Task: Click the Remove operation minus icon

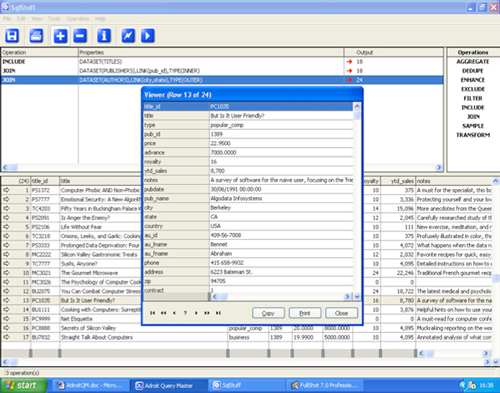Action: coord(80,36)
